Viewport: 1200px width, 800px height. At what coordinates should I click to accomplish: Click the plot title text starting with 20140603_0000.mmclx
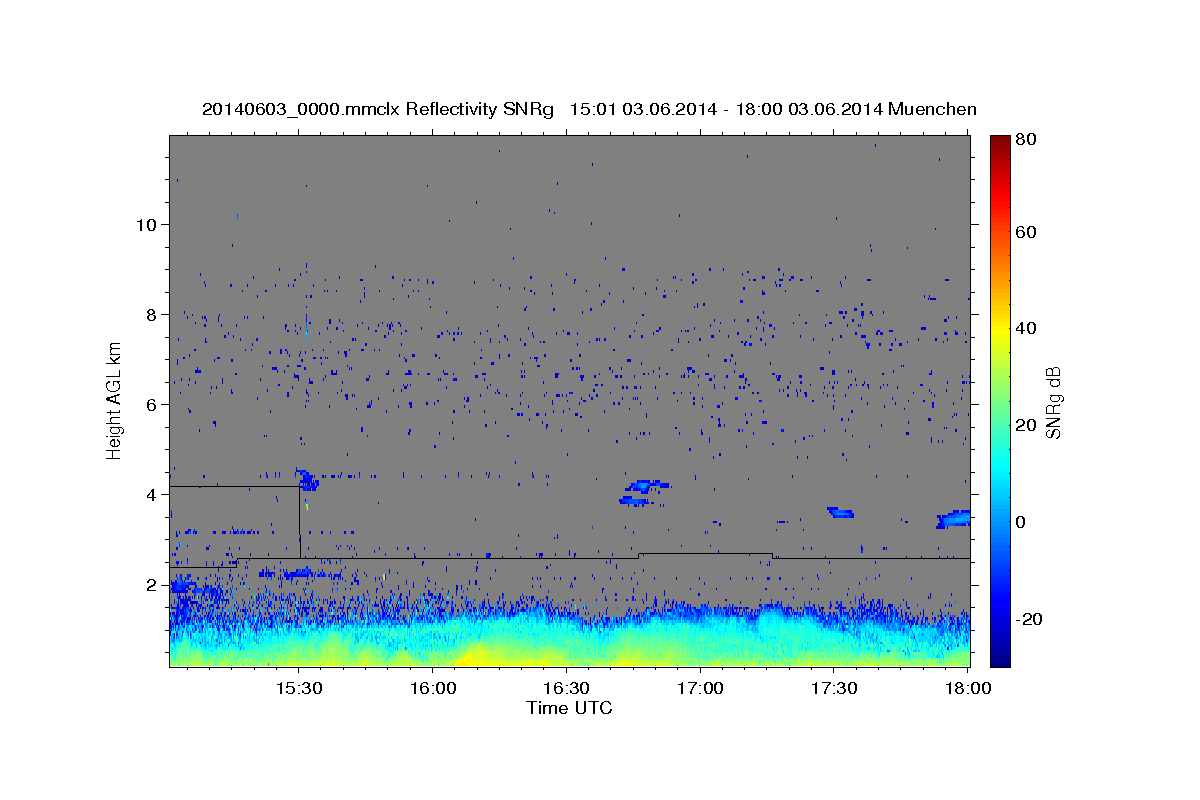pos(589,109)
